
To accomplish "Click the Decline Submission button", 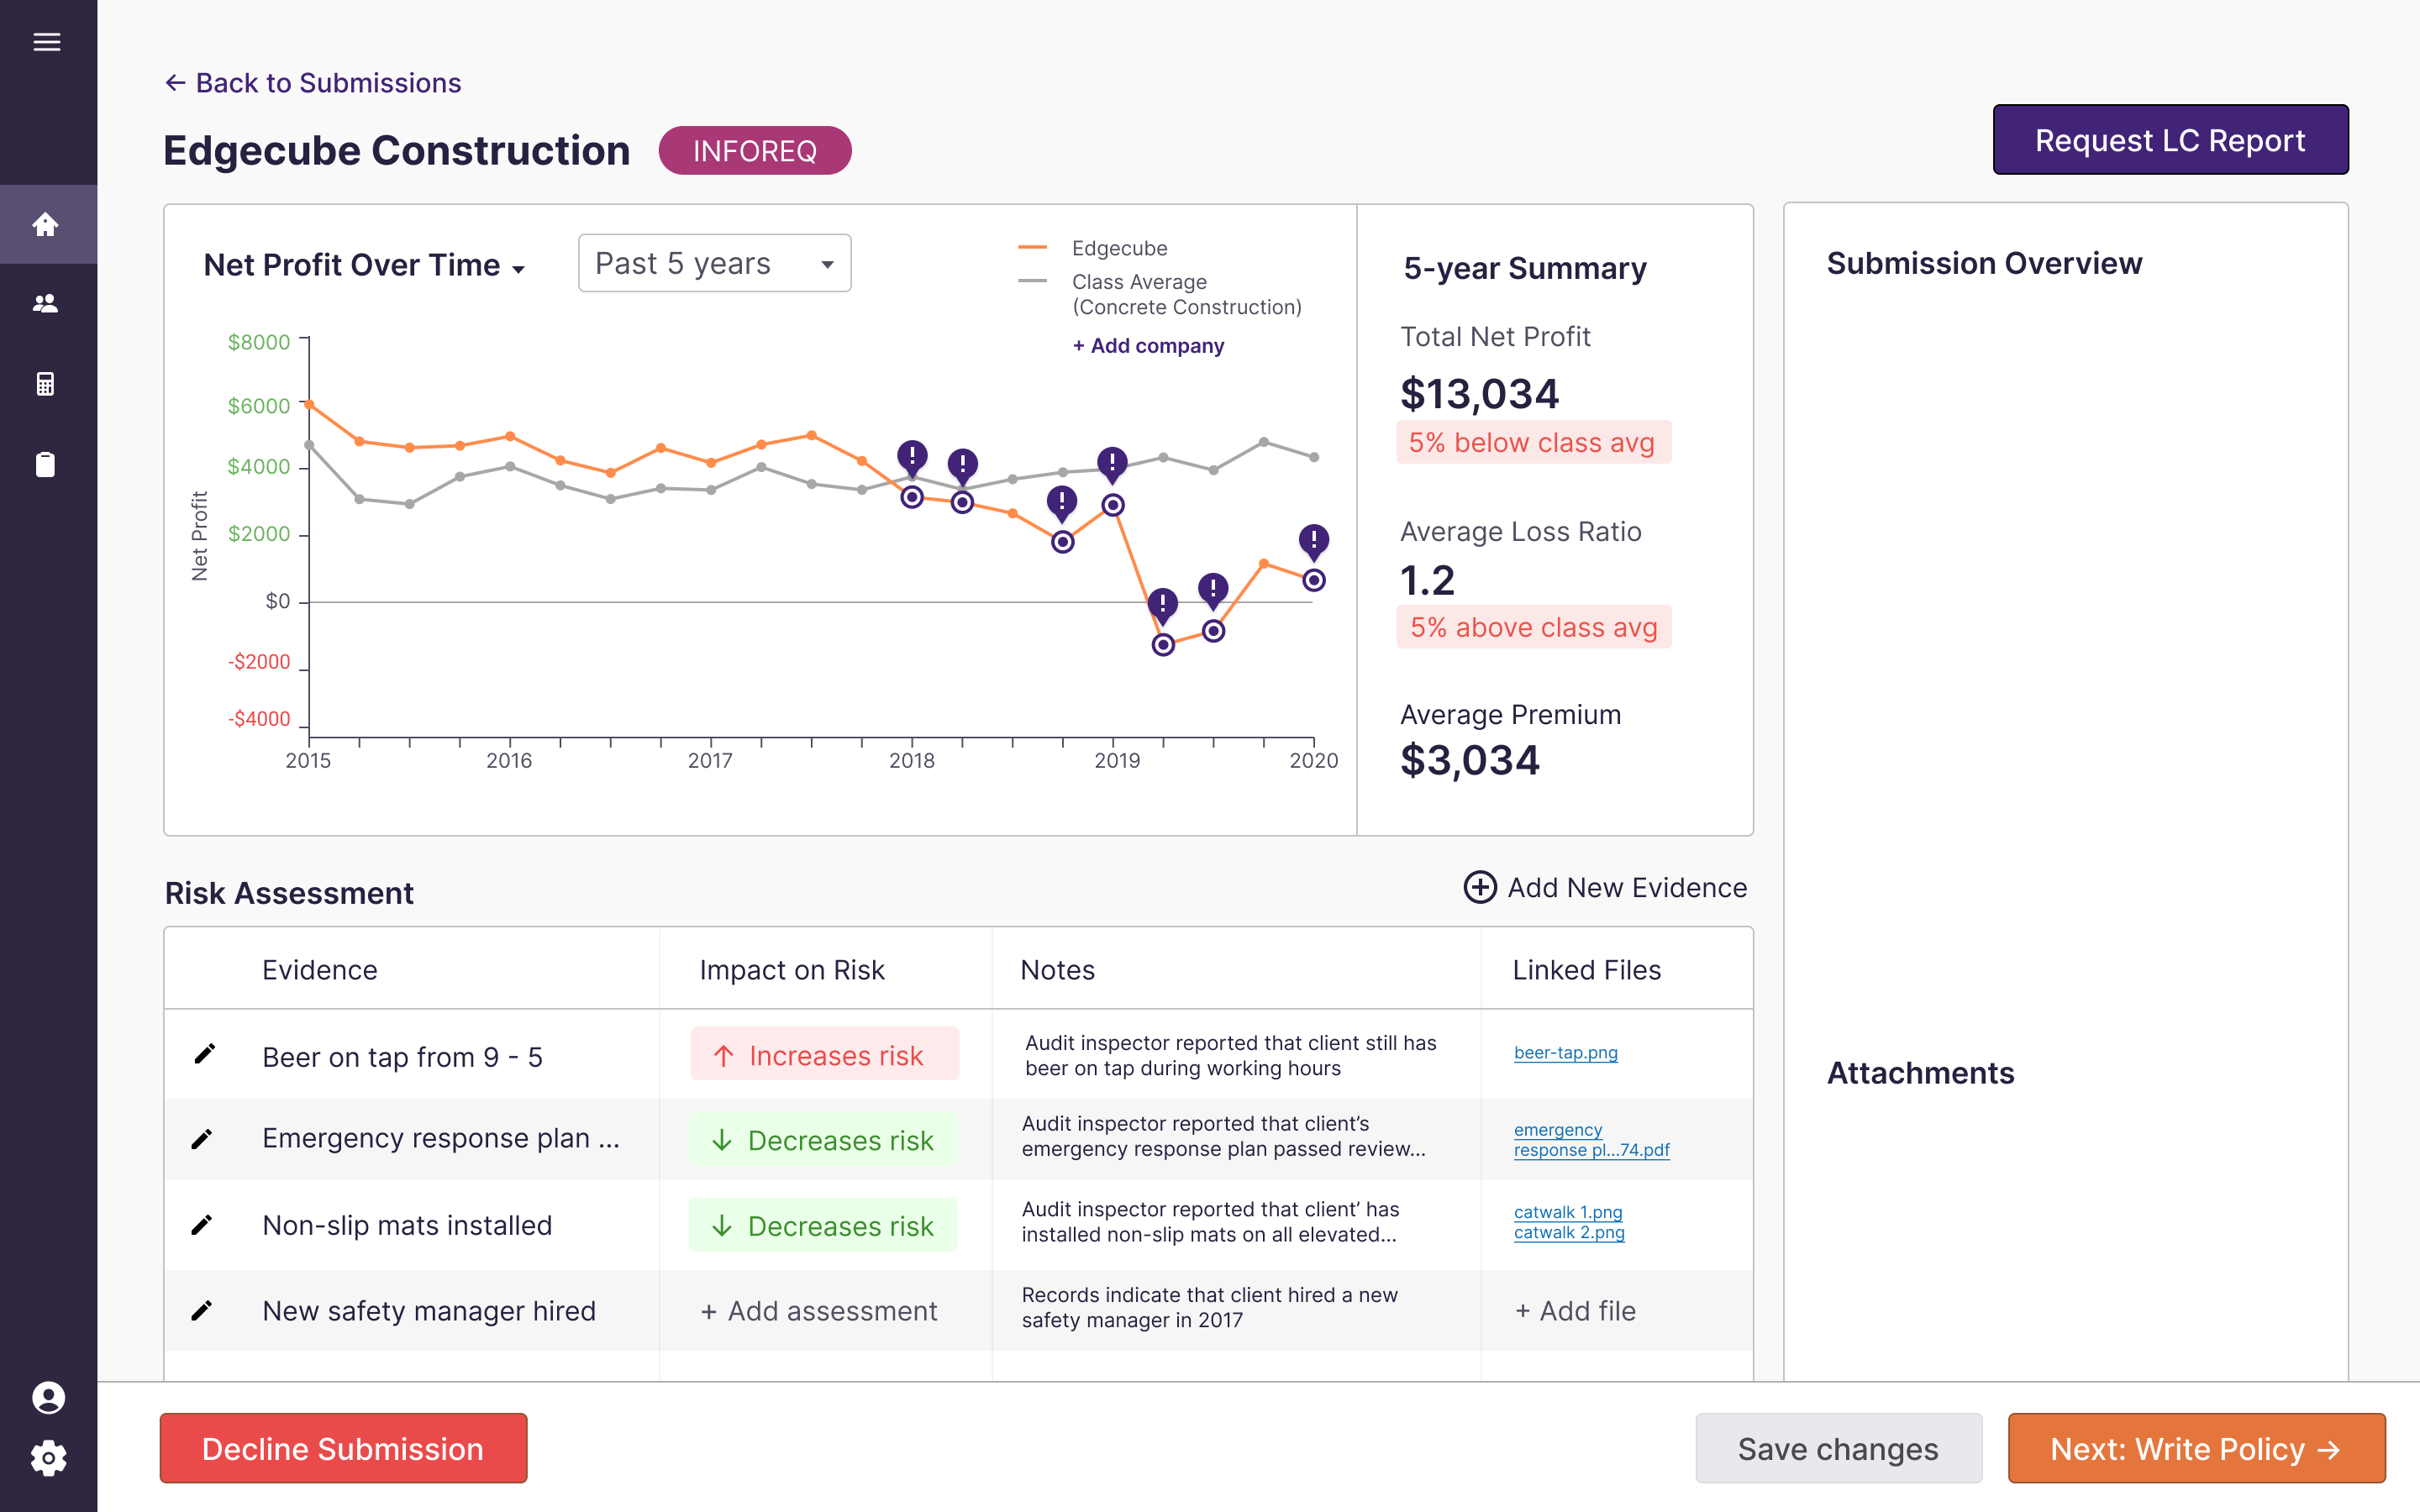I will (x=343, y=1448).
